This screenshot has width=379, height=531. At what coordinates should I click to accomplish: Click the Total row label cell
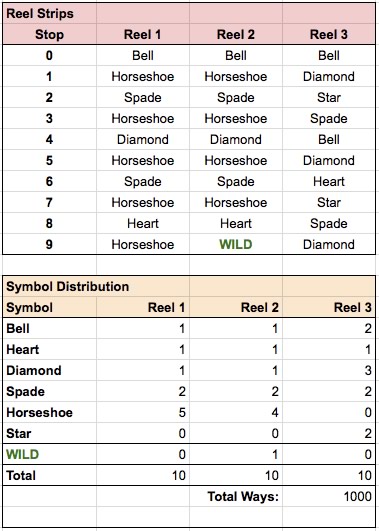point(49,475)
